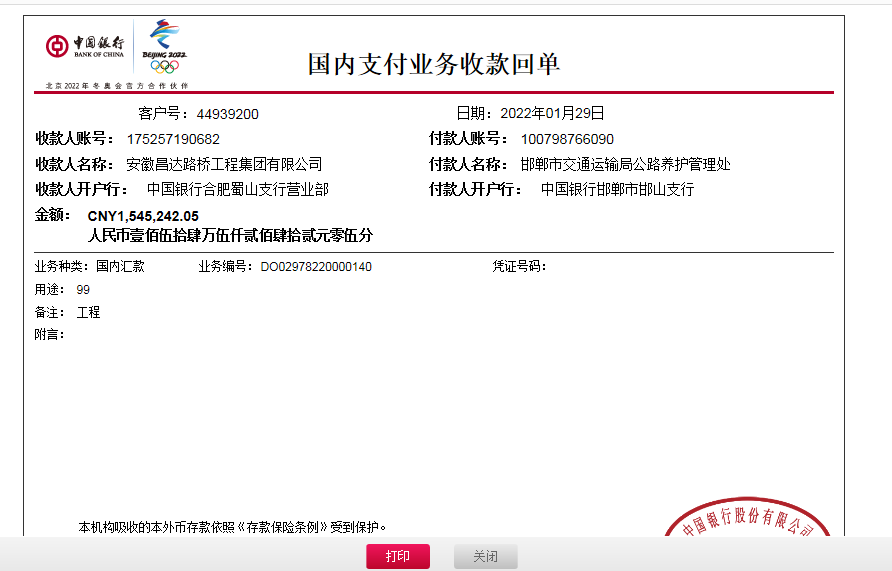892x571 pixels.
Task: Select business number DO02978220000140
Action: tap(316, 267)
